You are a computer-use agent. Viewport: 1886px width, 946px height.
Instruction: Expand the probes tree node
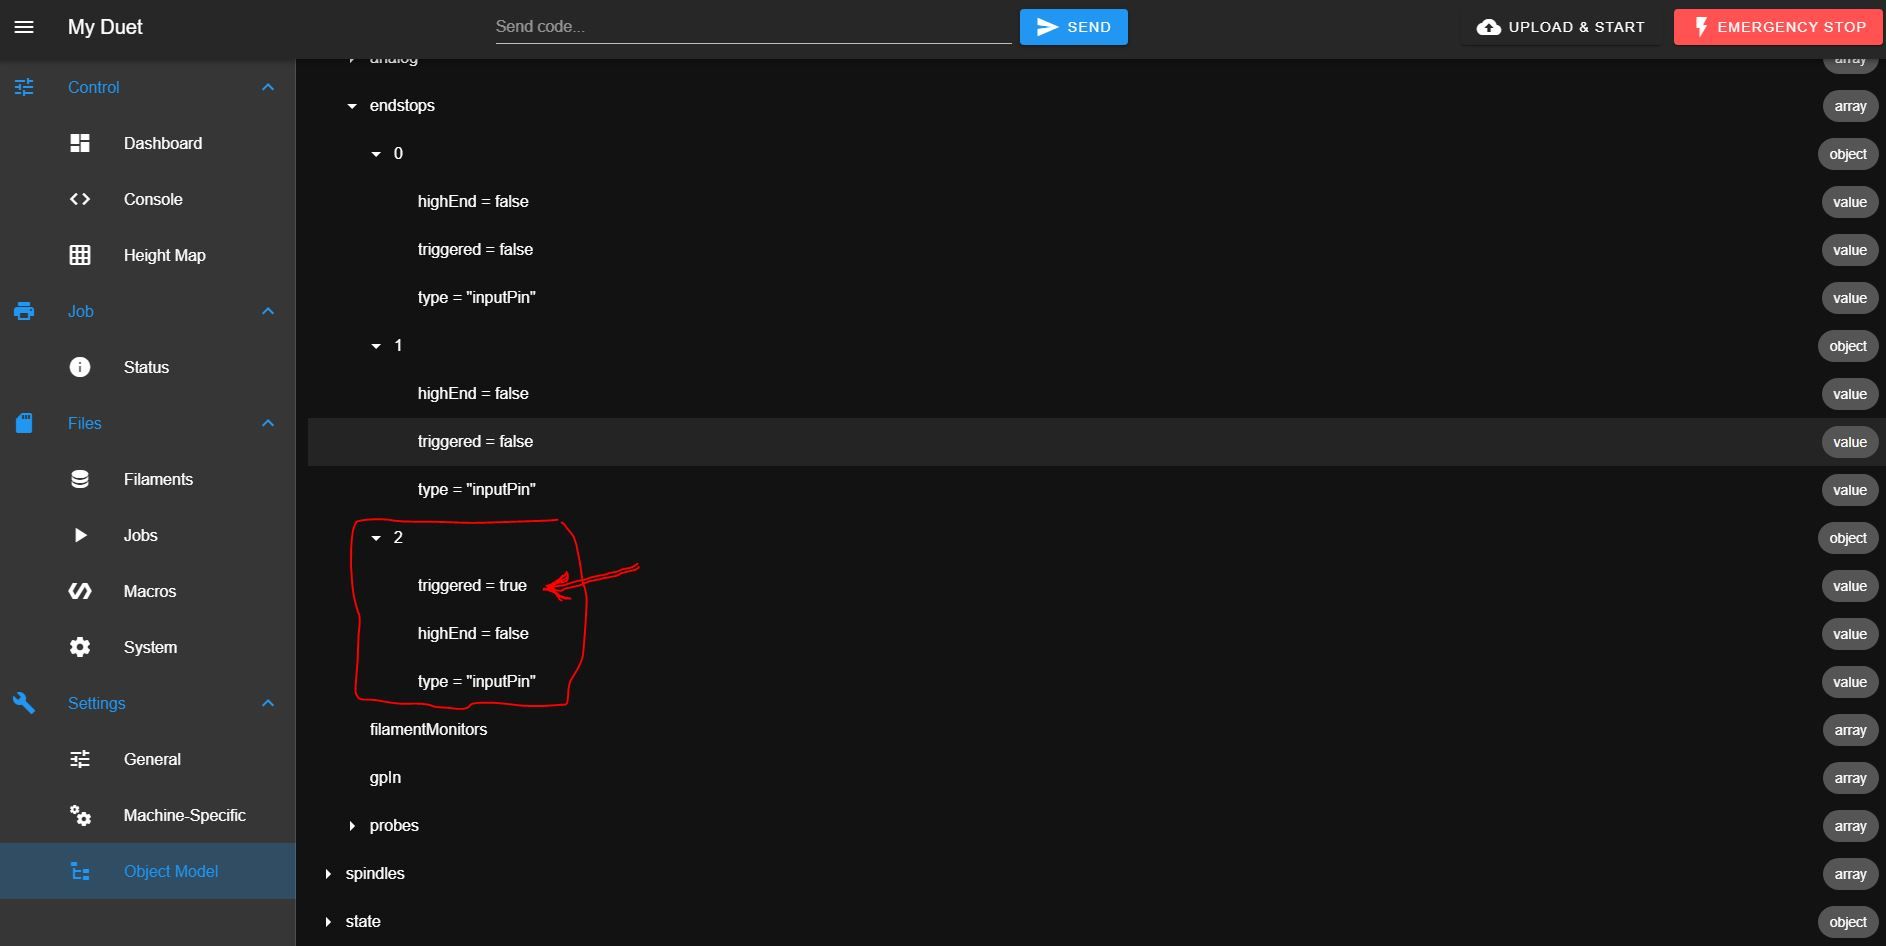(352, 826)
